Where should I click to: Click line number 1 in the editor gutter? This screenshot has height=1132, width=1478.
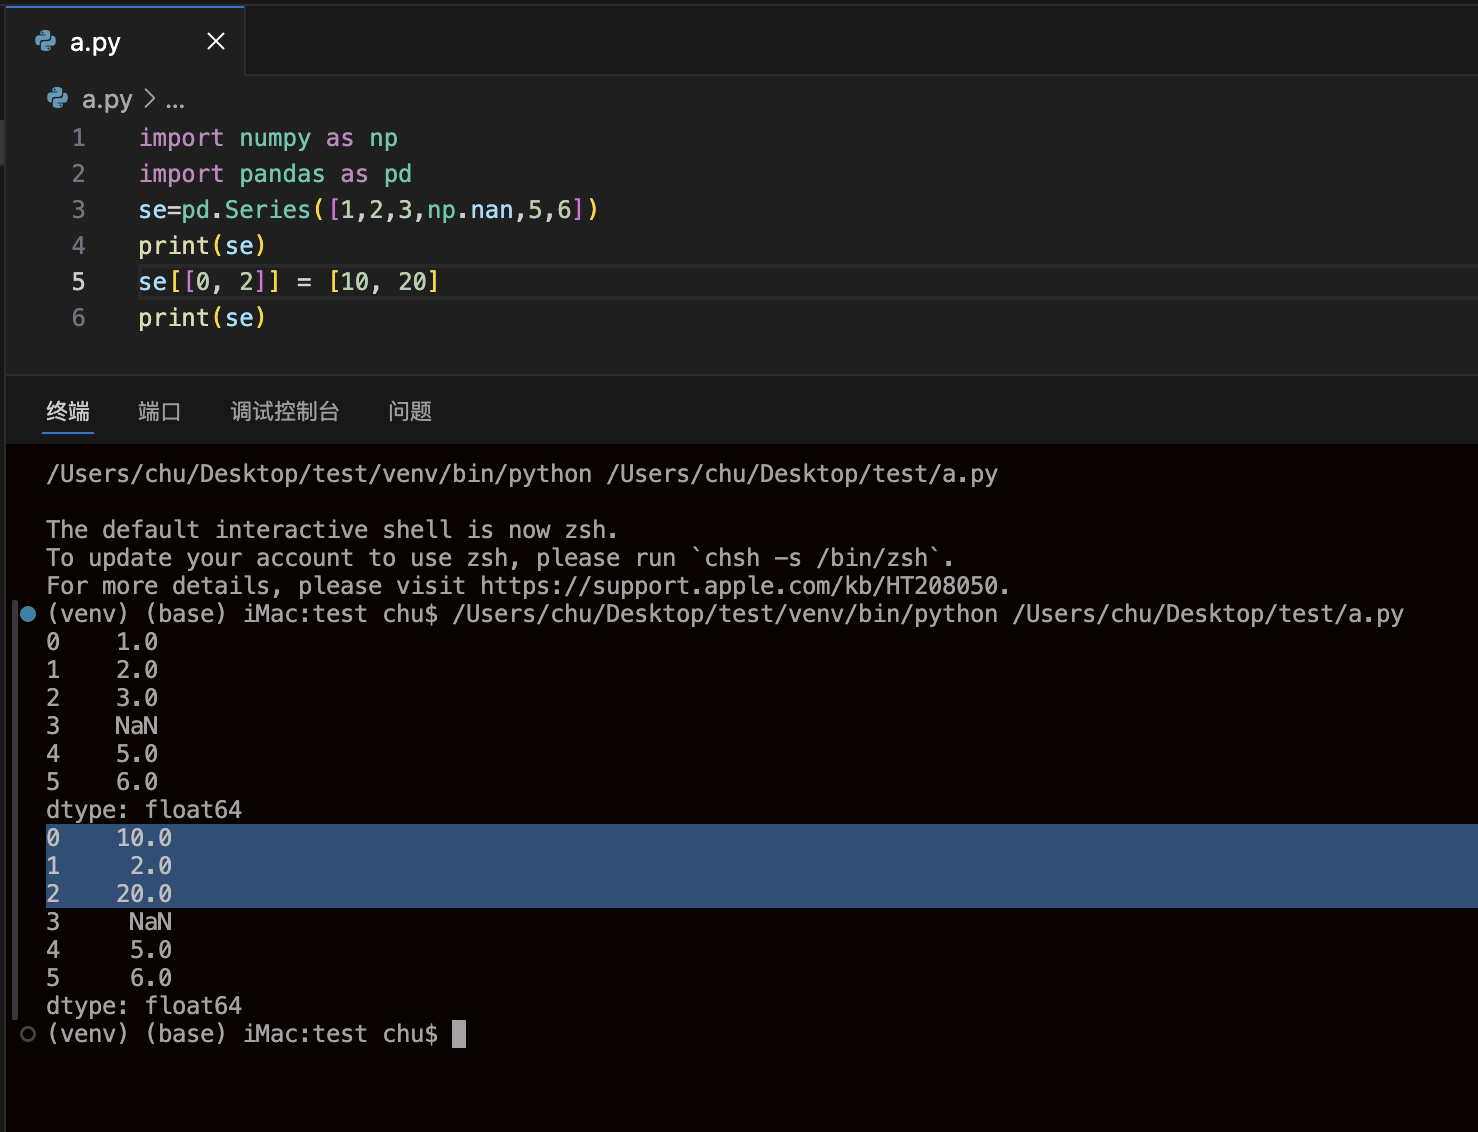[x=78, y=138]
